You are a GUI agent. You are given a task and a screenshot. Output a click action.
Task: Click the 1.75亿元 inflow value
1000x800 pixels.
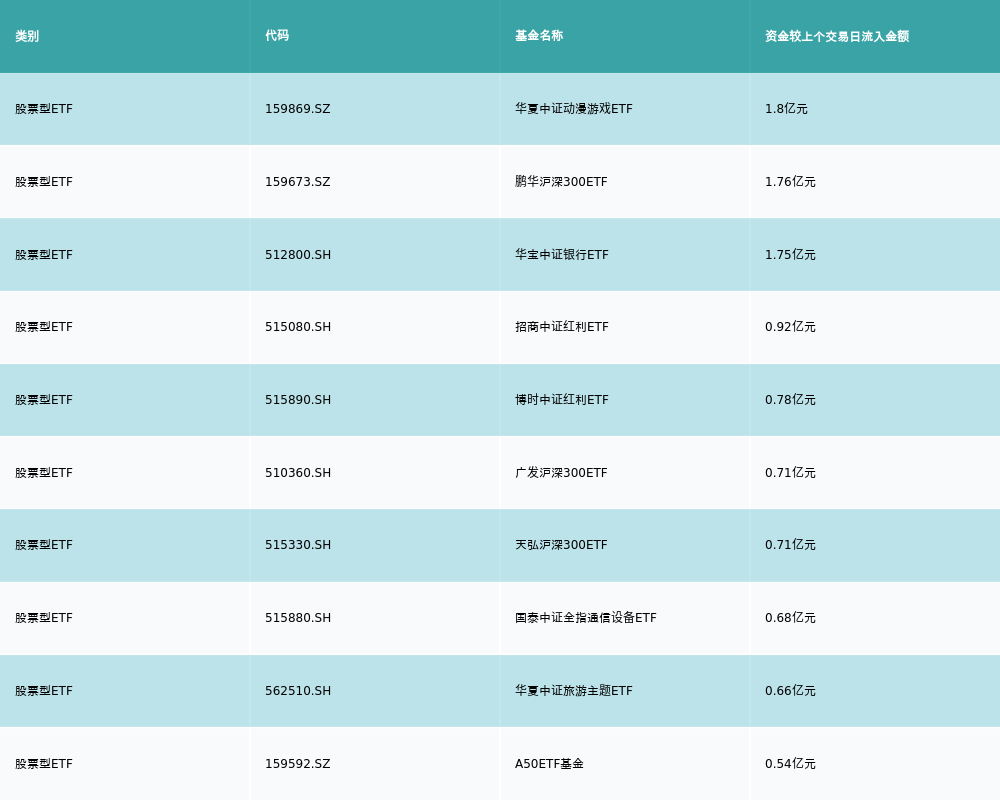click(790, 255)
